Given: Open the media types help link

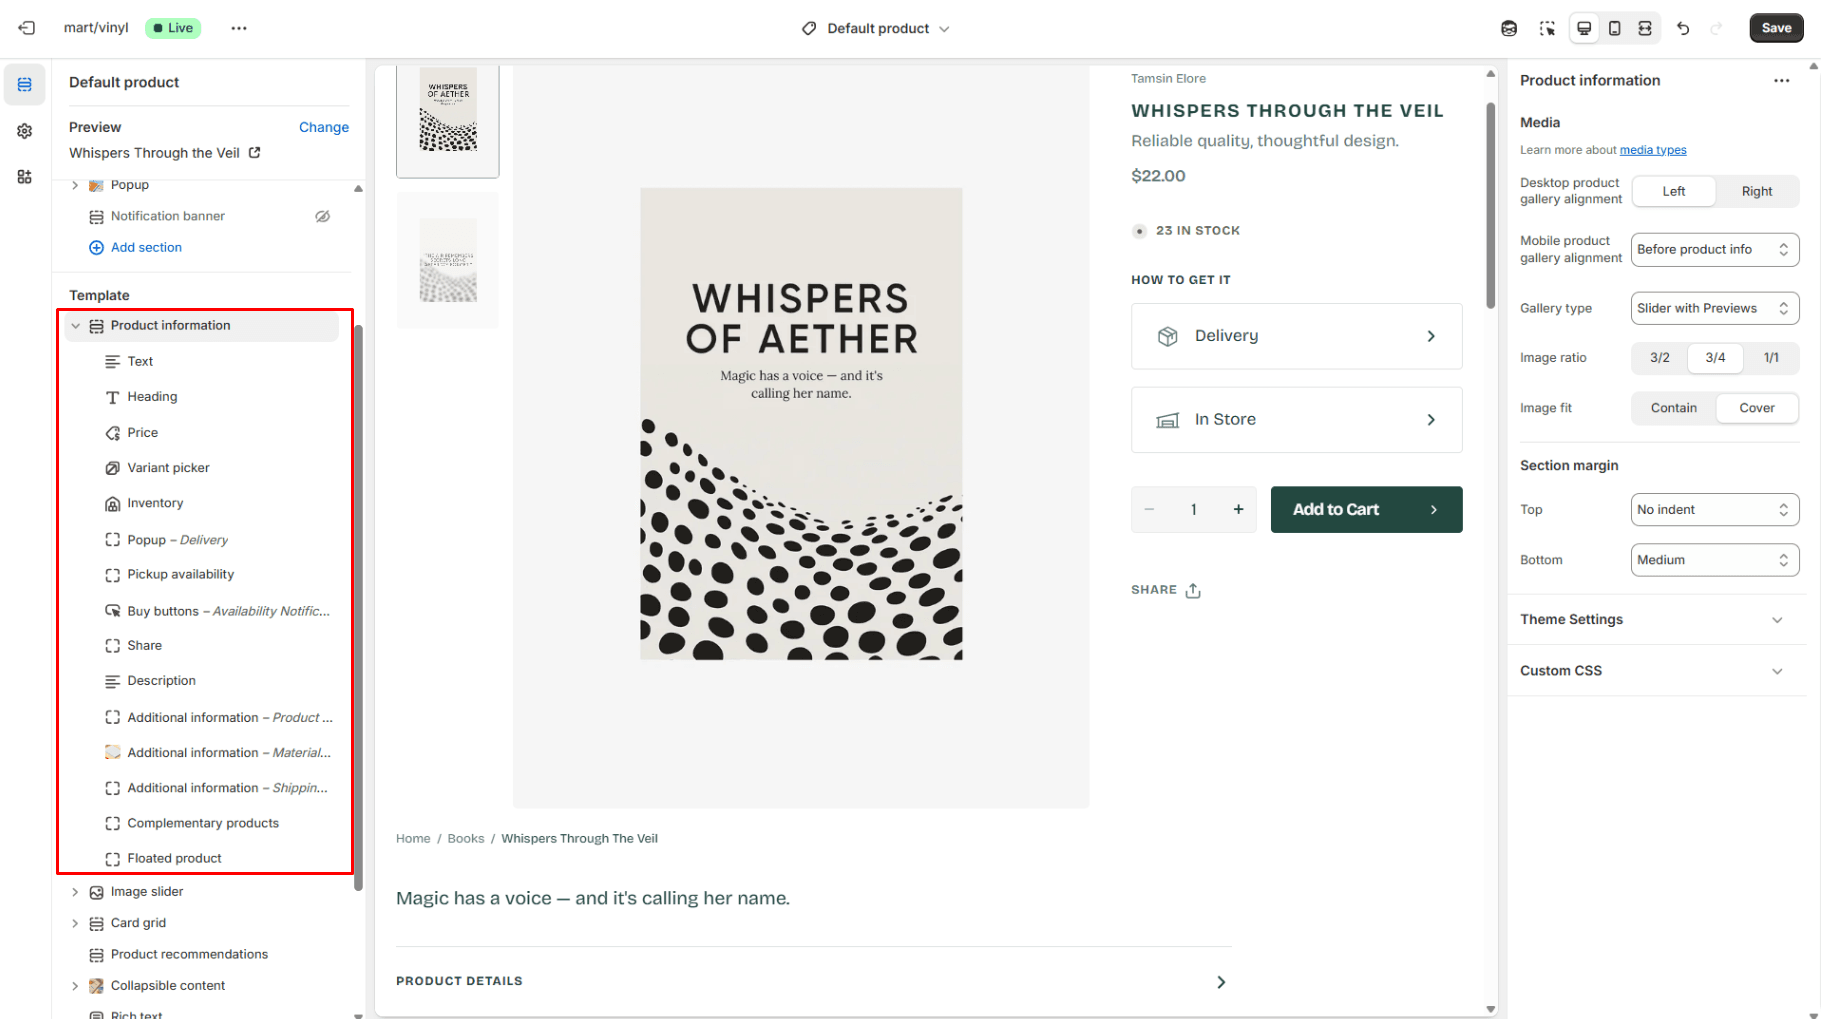Looking at the screenshot, I should pyautogui.click(x=1652, y=150).
